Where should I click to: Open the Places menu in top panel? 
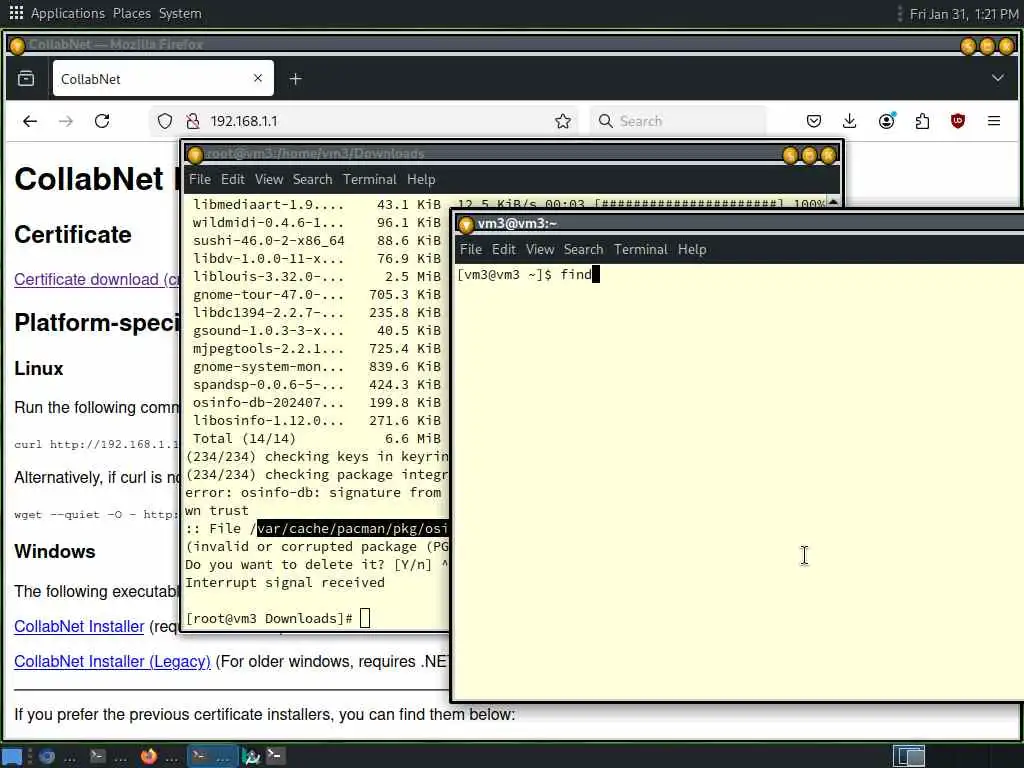click(132, 13)
